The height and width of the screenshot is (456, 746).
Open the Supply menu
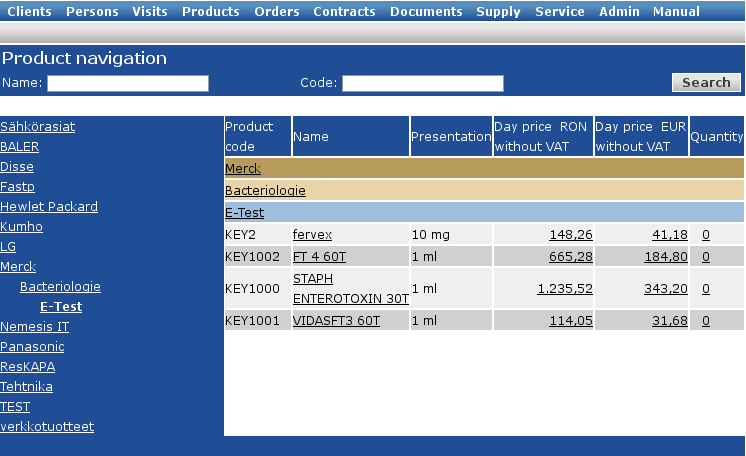[499, 11]
